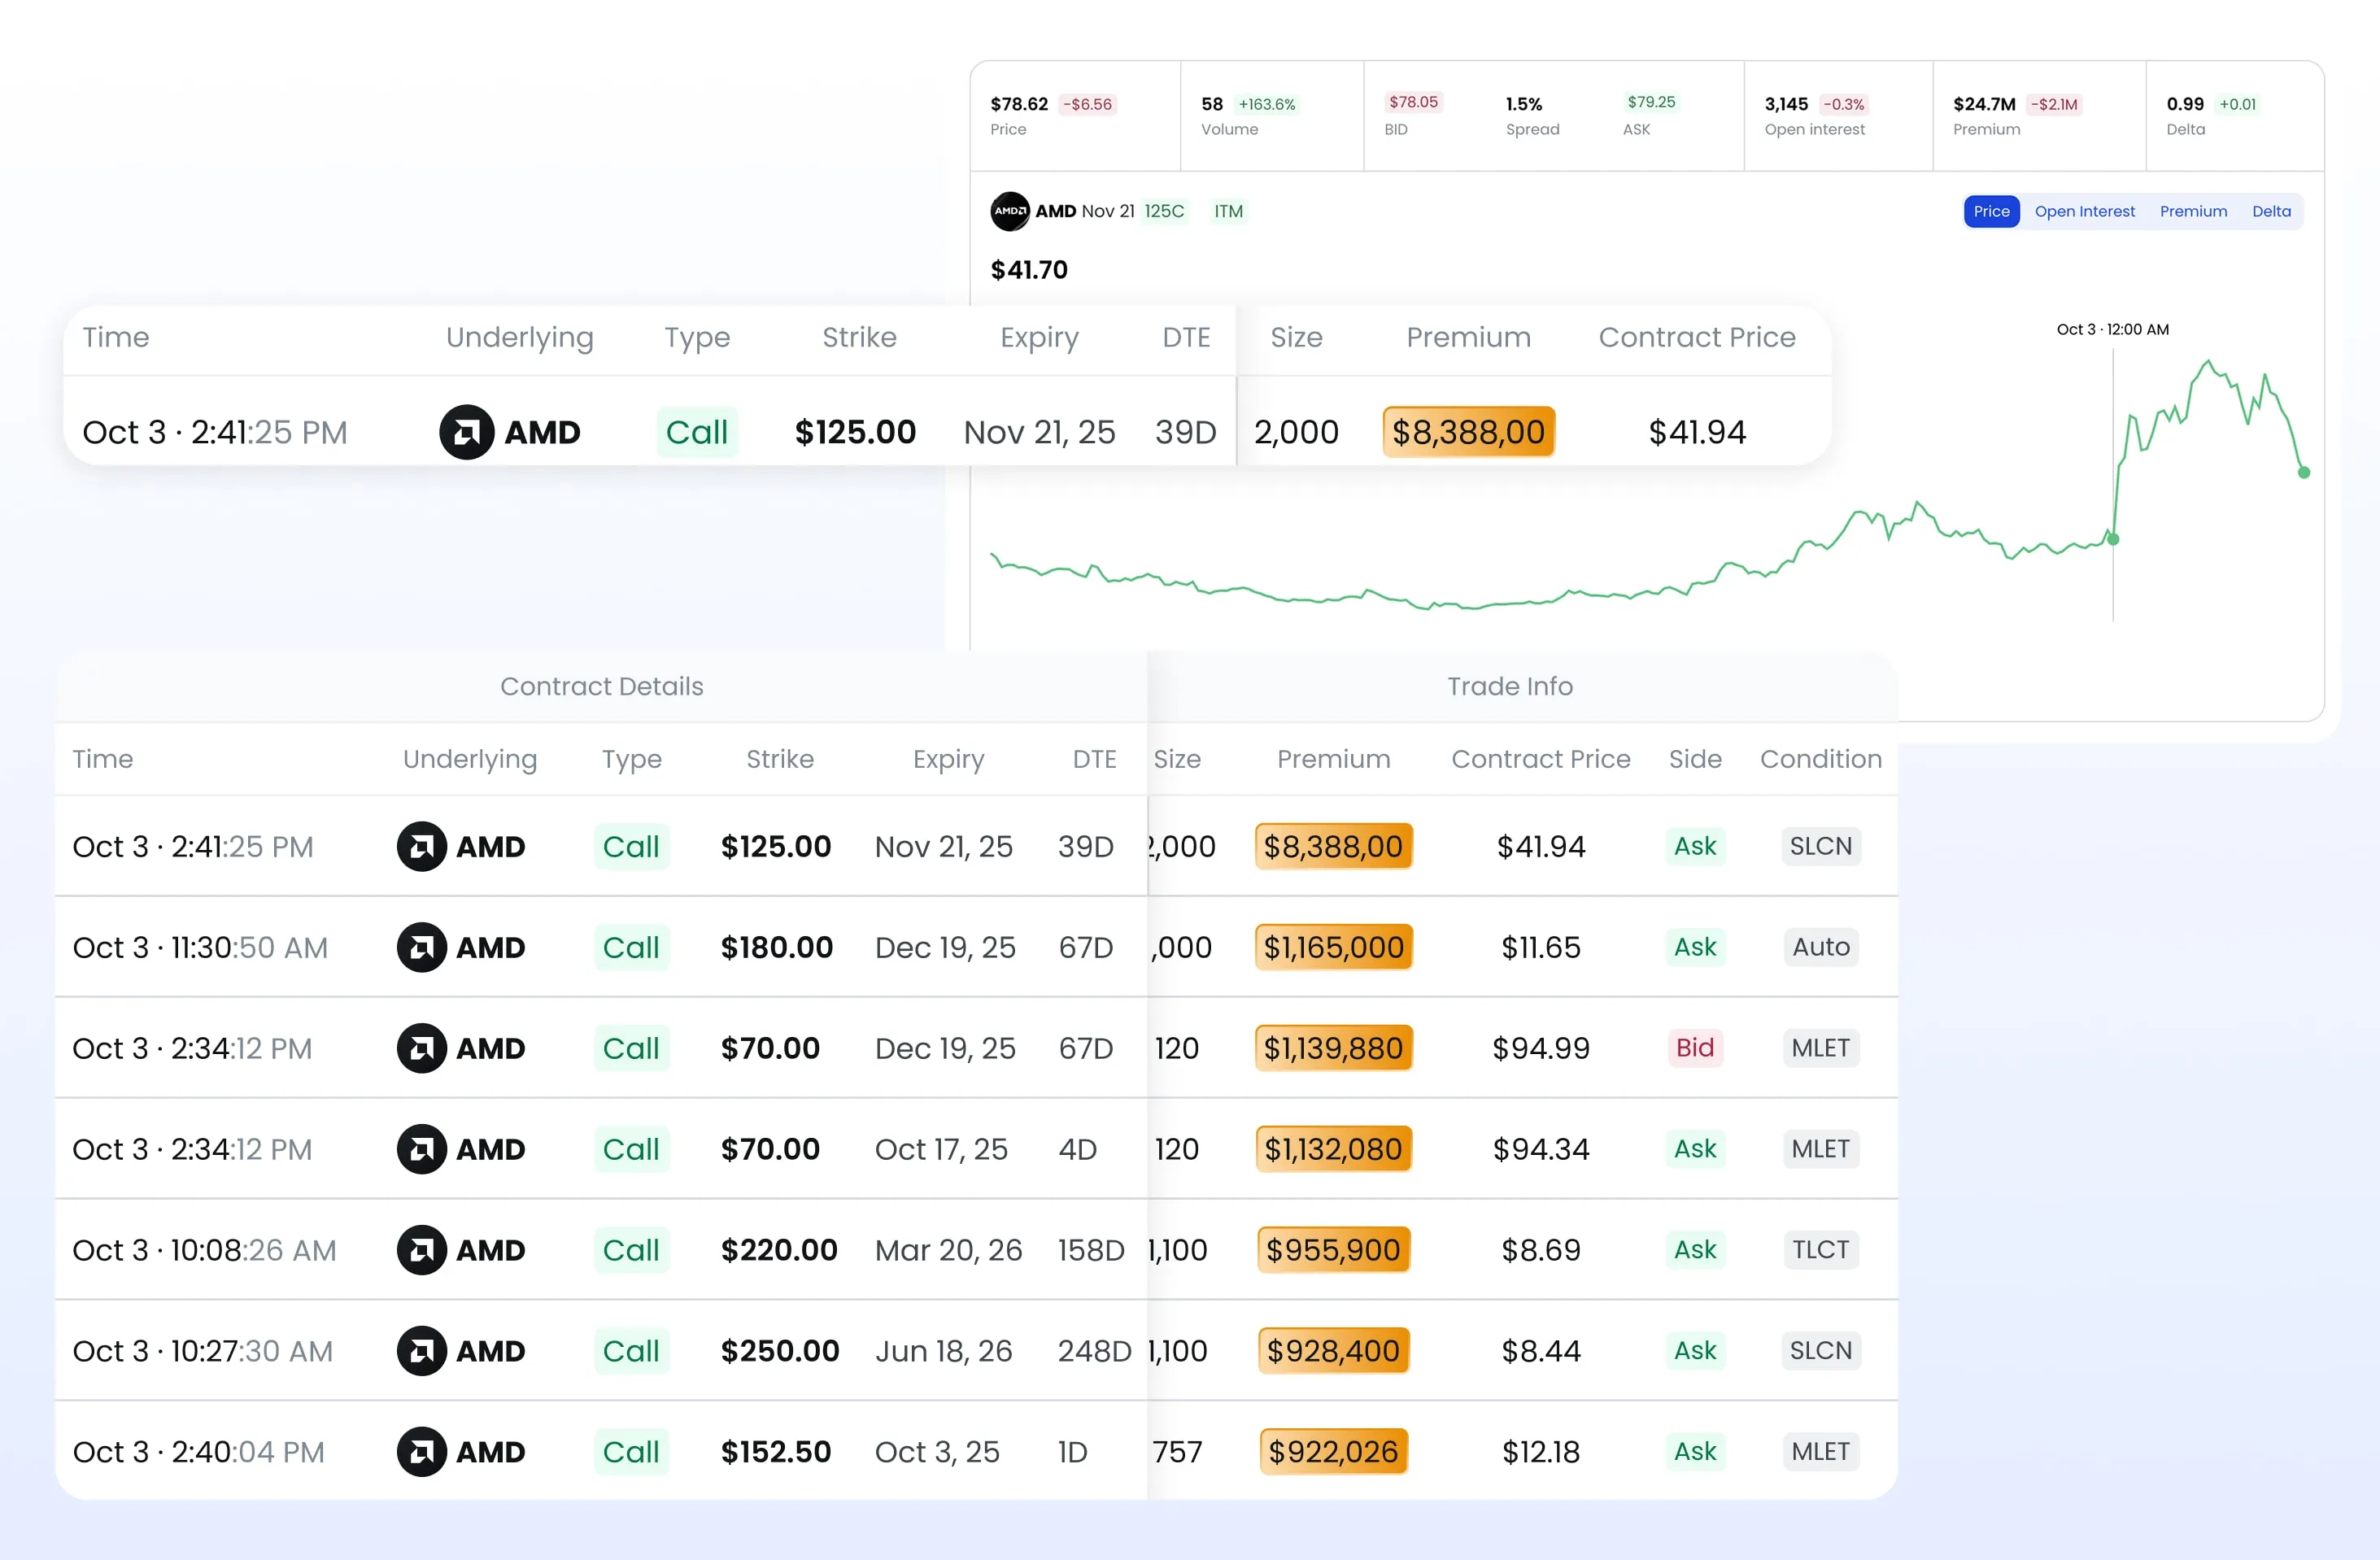The width and height of the screenshot is (2380, 1560).
Task: Click AMD logo in $220.00 strike row
Action: [421, 1250]
